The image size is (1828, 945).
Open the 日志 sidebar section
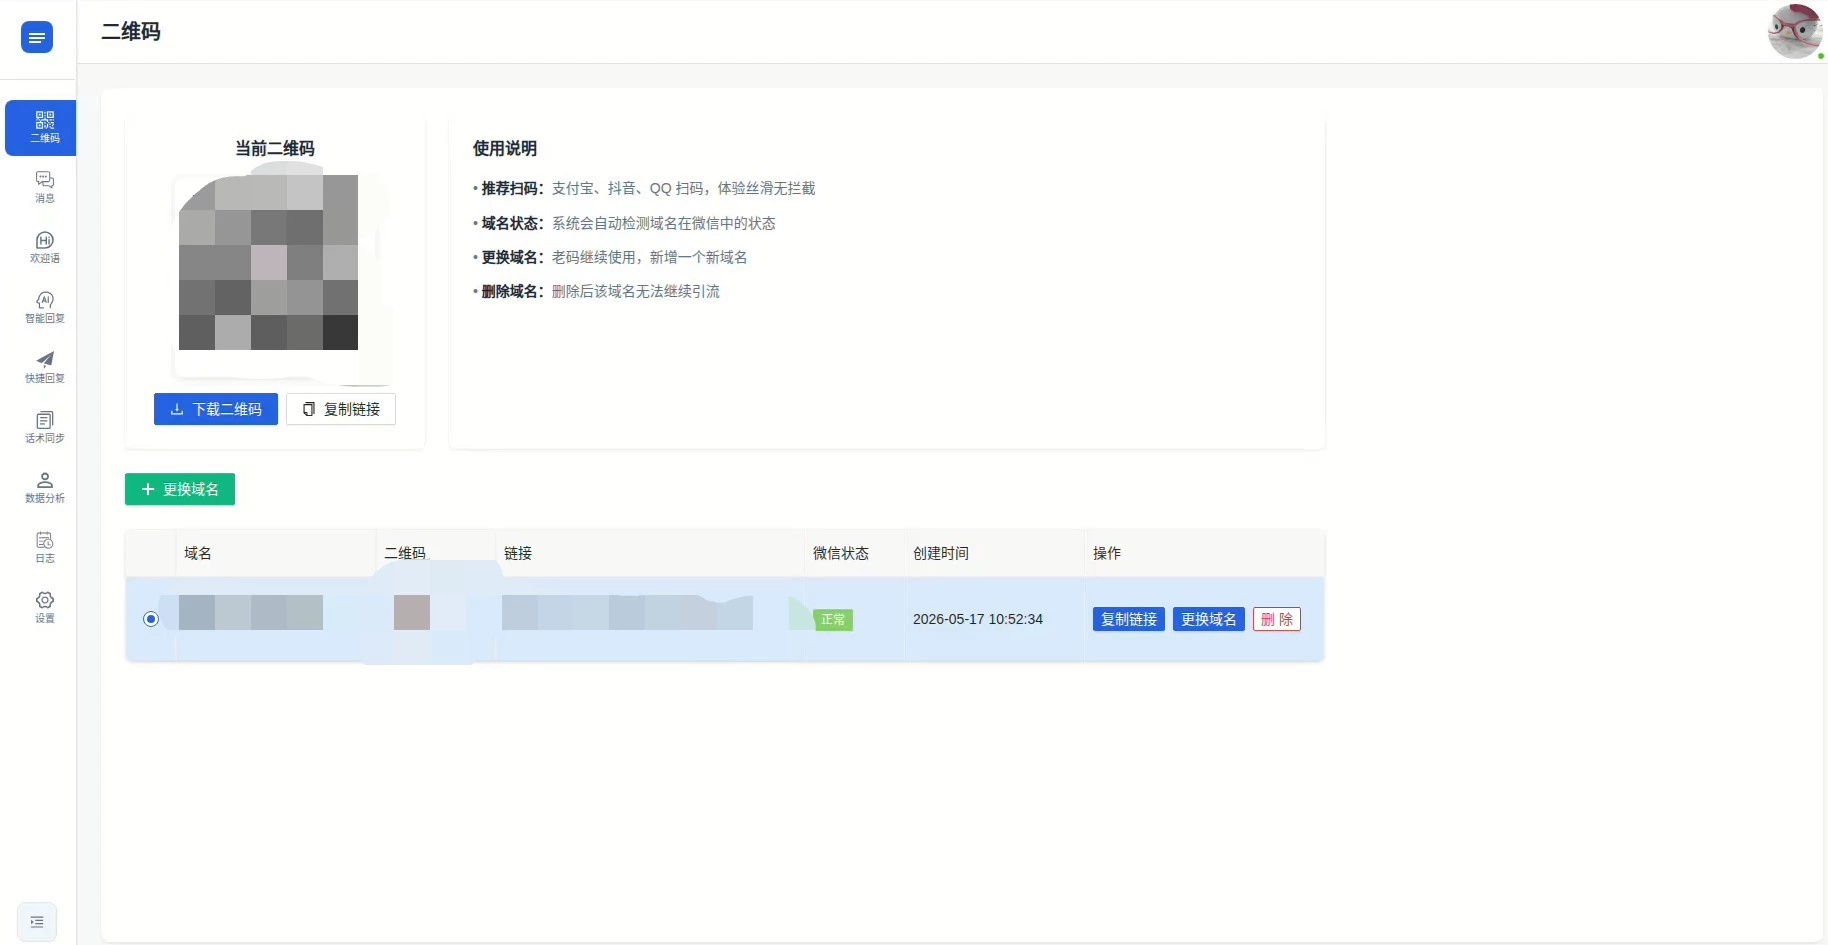click(44, 547)
